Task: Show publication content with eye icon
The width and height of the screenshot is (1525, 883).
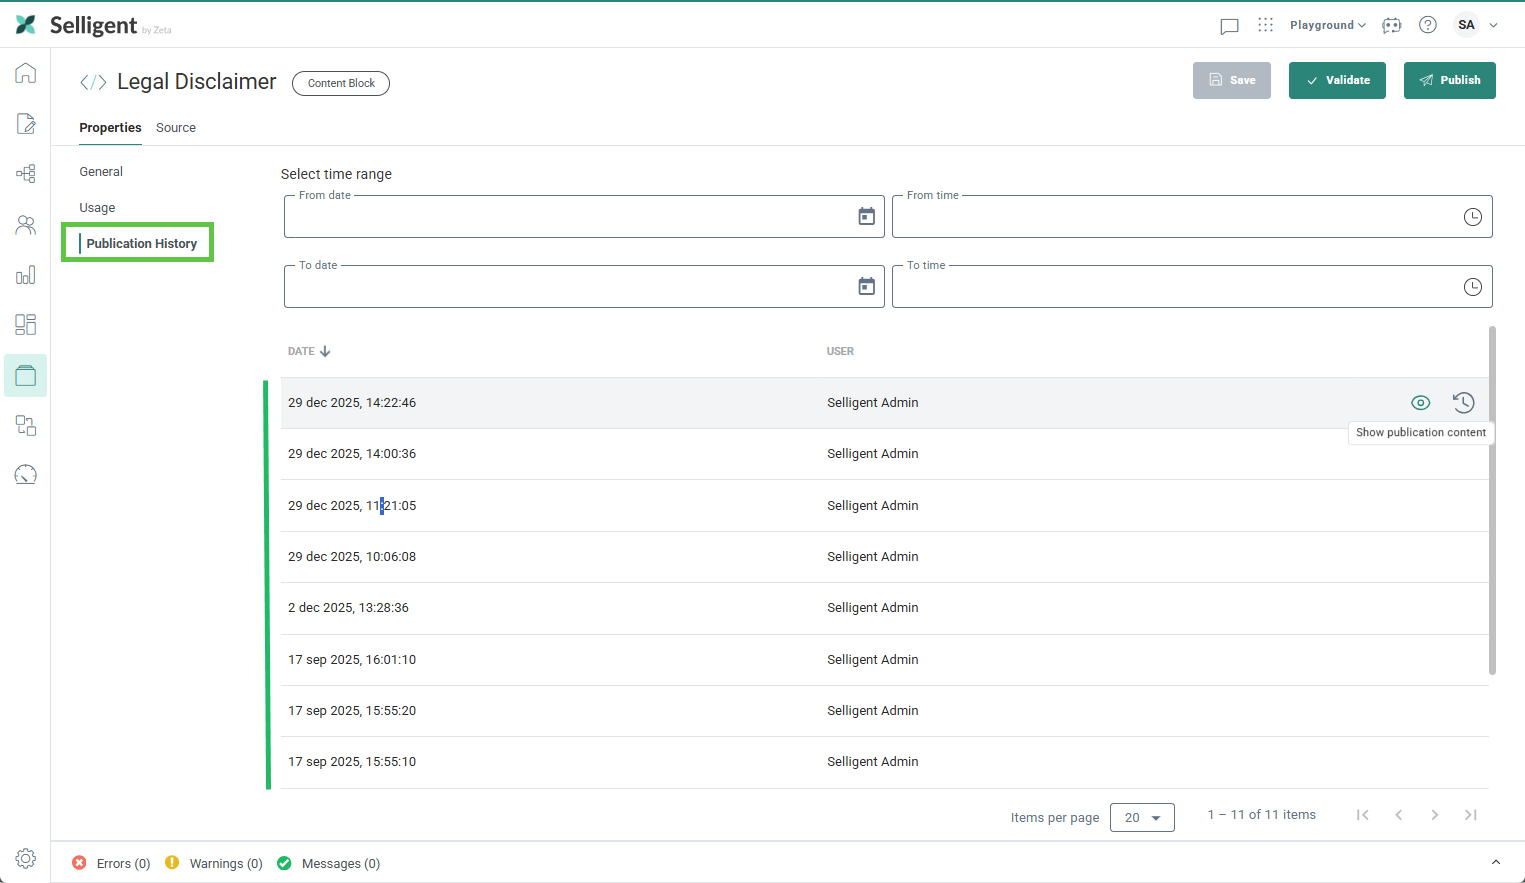Action: coord(1420,403)
